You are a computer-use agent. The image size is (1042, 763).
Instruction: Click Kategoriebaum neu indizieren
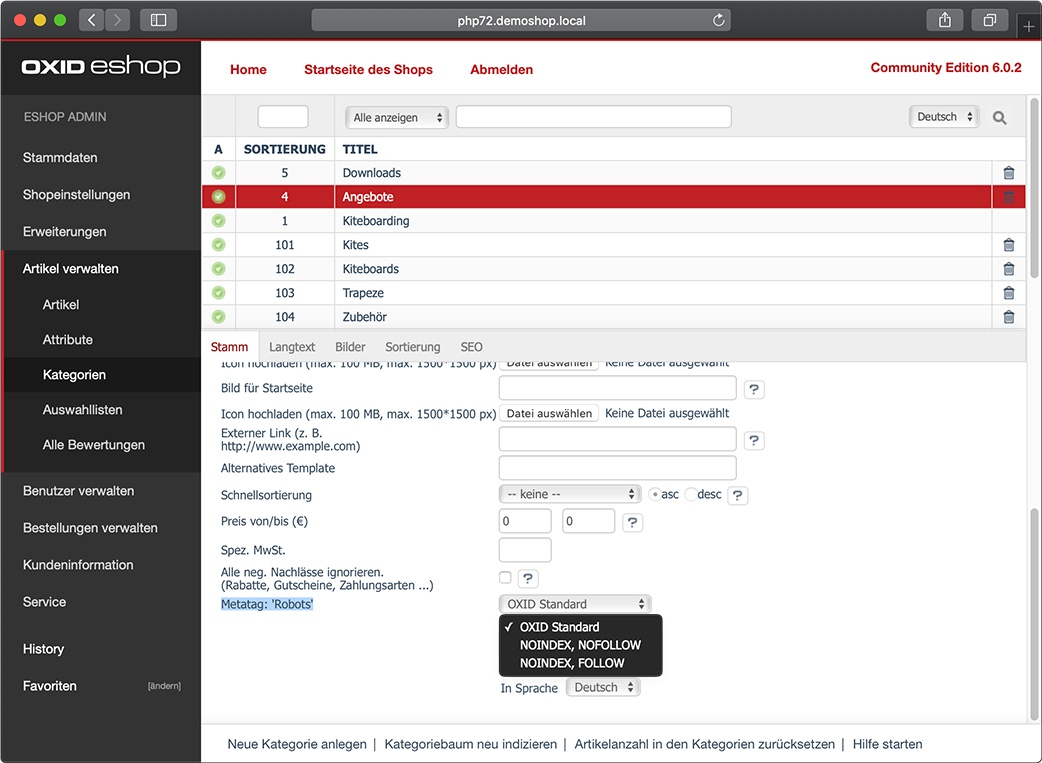[x=470, y=744]
